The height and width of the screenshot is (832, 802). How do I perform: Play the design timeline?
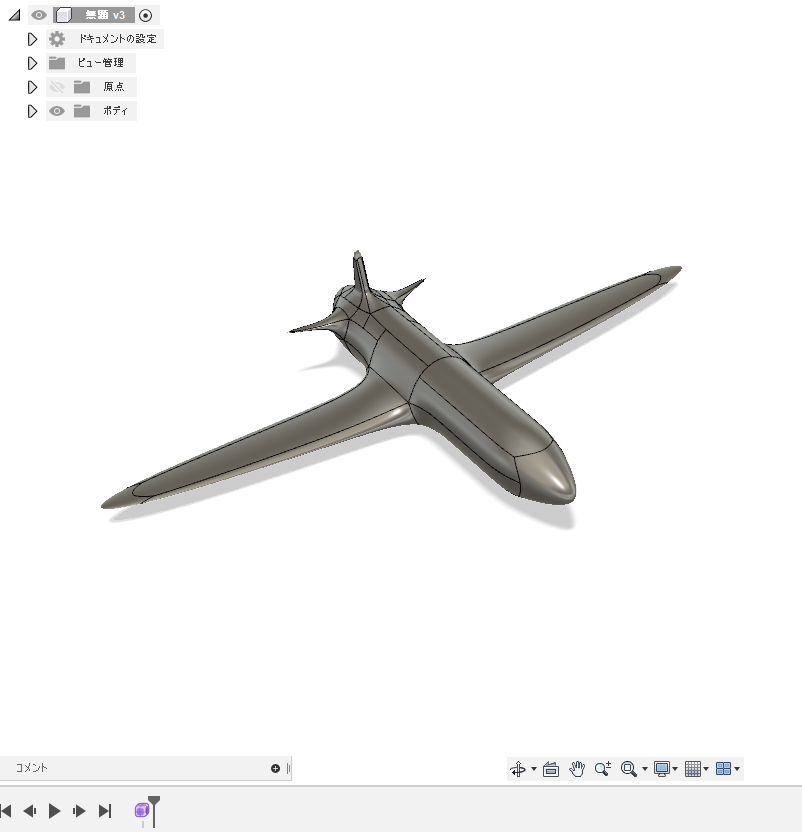click(54, 811)
